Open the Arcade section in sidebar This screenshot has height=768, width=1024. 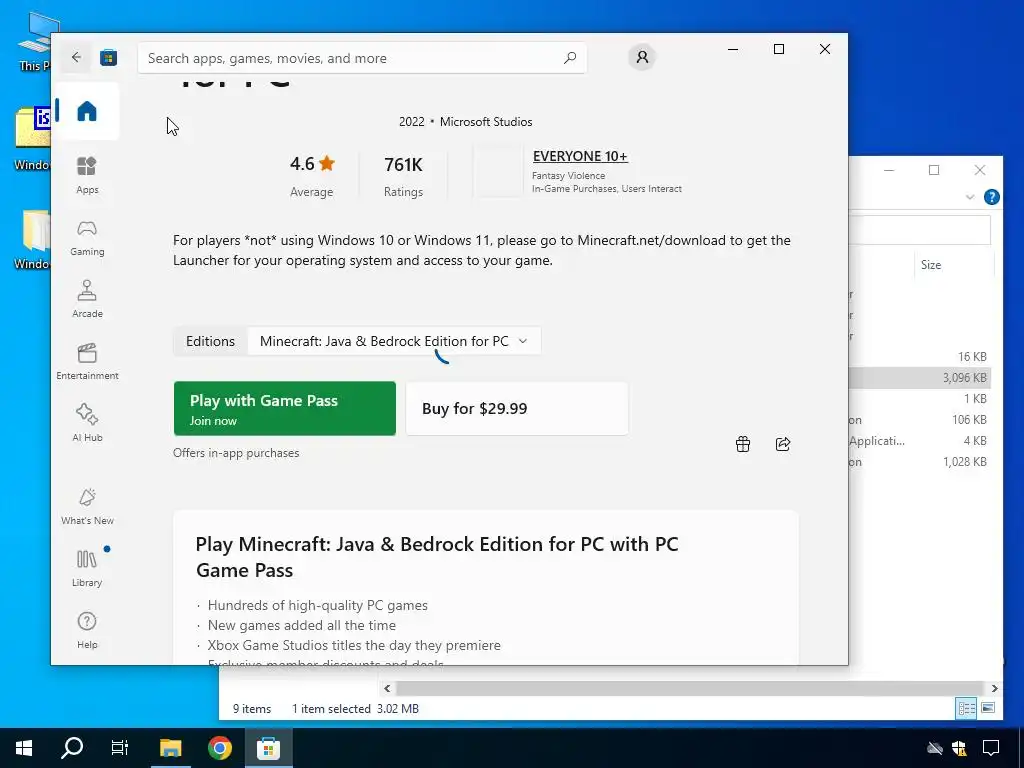point(87,299)
